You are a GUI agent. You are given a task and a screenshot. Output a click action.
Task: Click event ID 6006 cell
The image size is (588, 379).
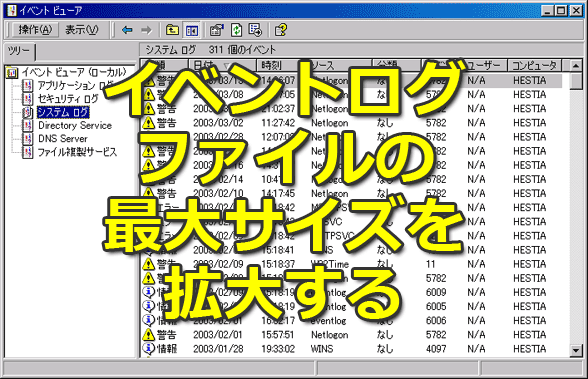pos(436,321)
